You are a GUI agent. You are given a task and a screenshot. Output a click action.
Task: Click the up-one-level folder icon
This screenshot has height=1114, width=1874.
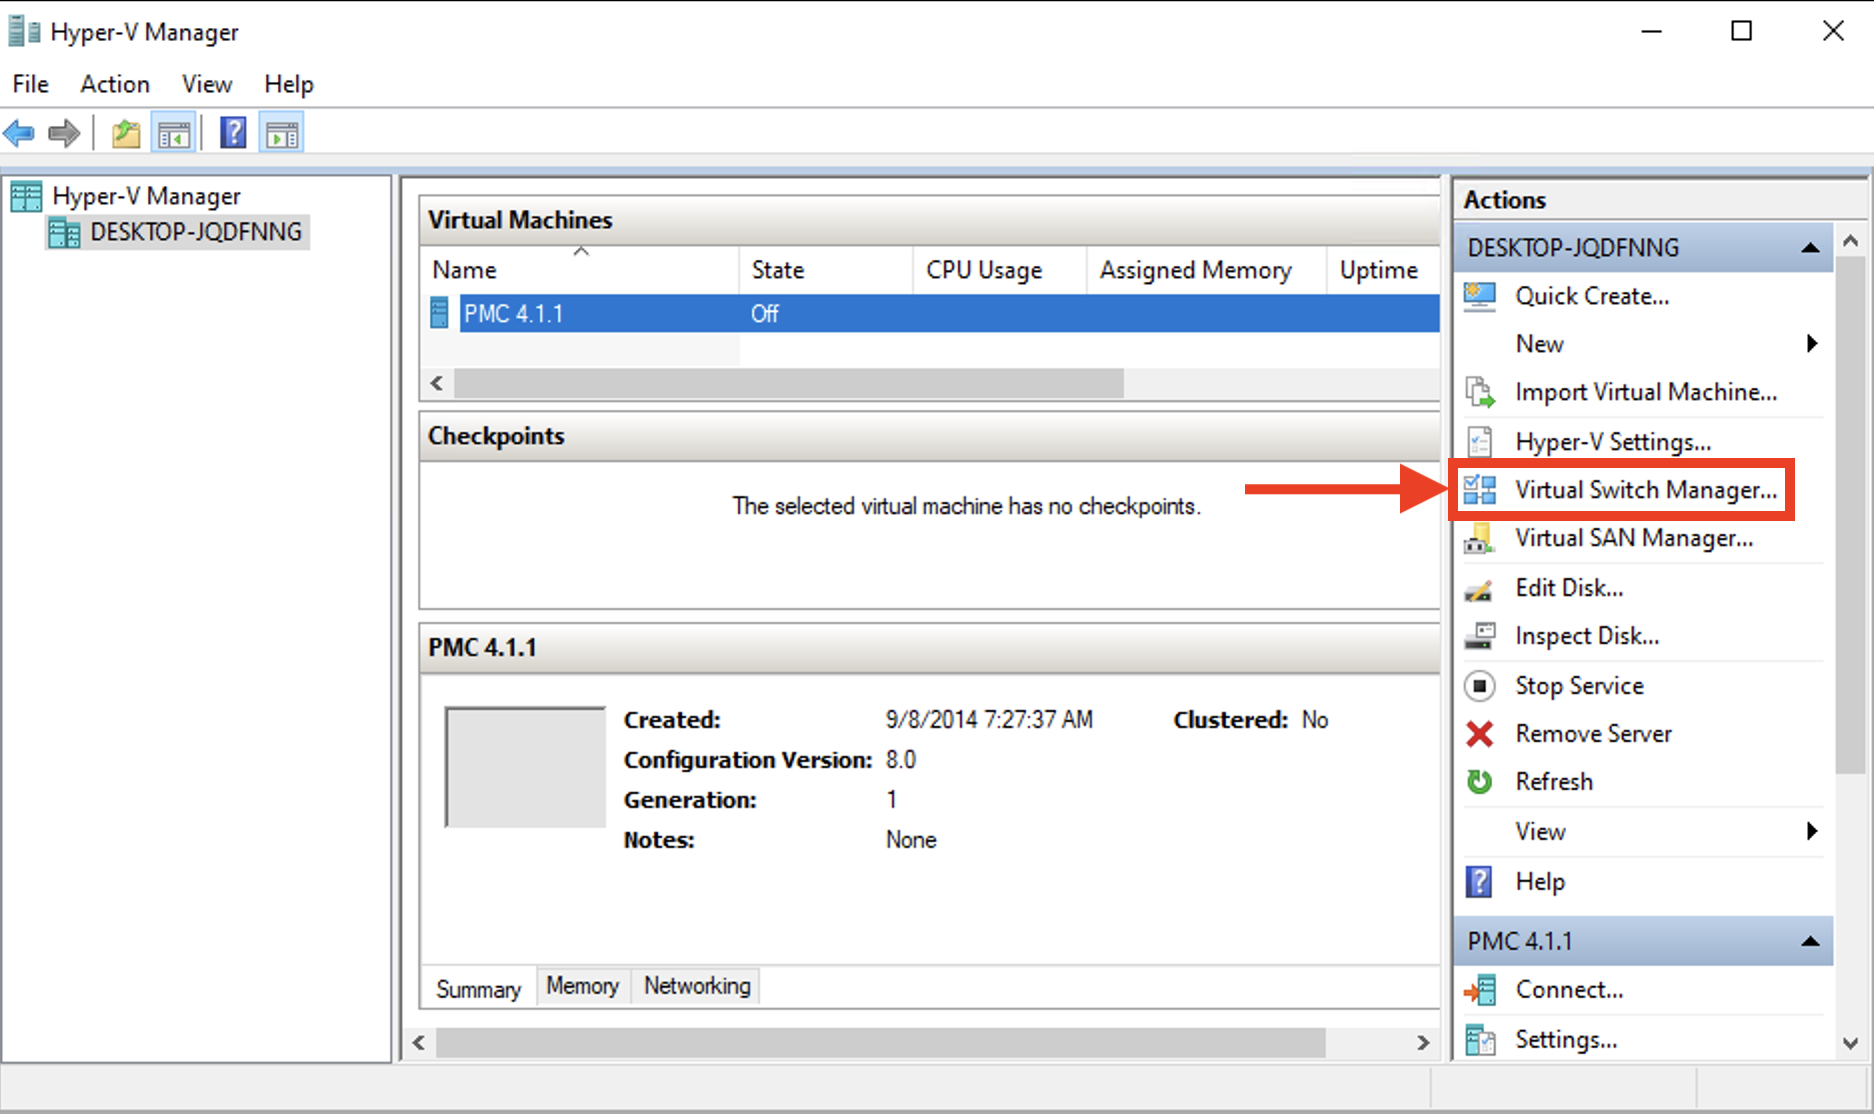click(x=126, y=133)
